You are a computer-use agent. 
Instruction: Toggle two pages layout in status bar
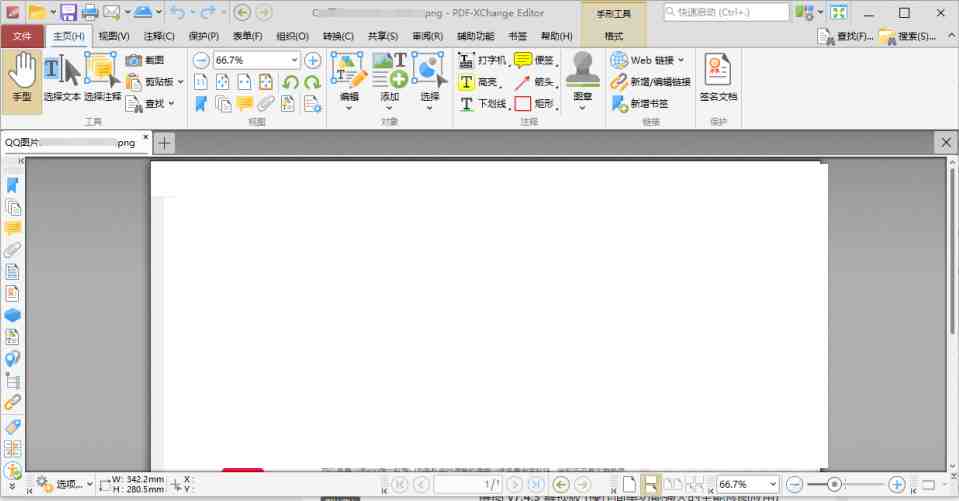point(673,485)
